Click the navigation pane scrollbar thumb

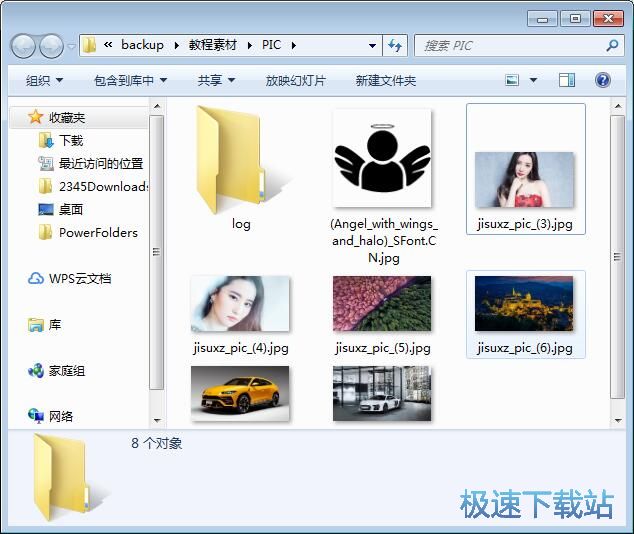point(157,253)
